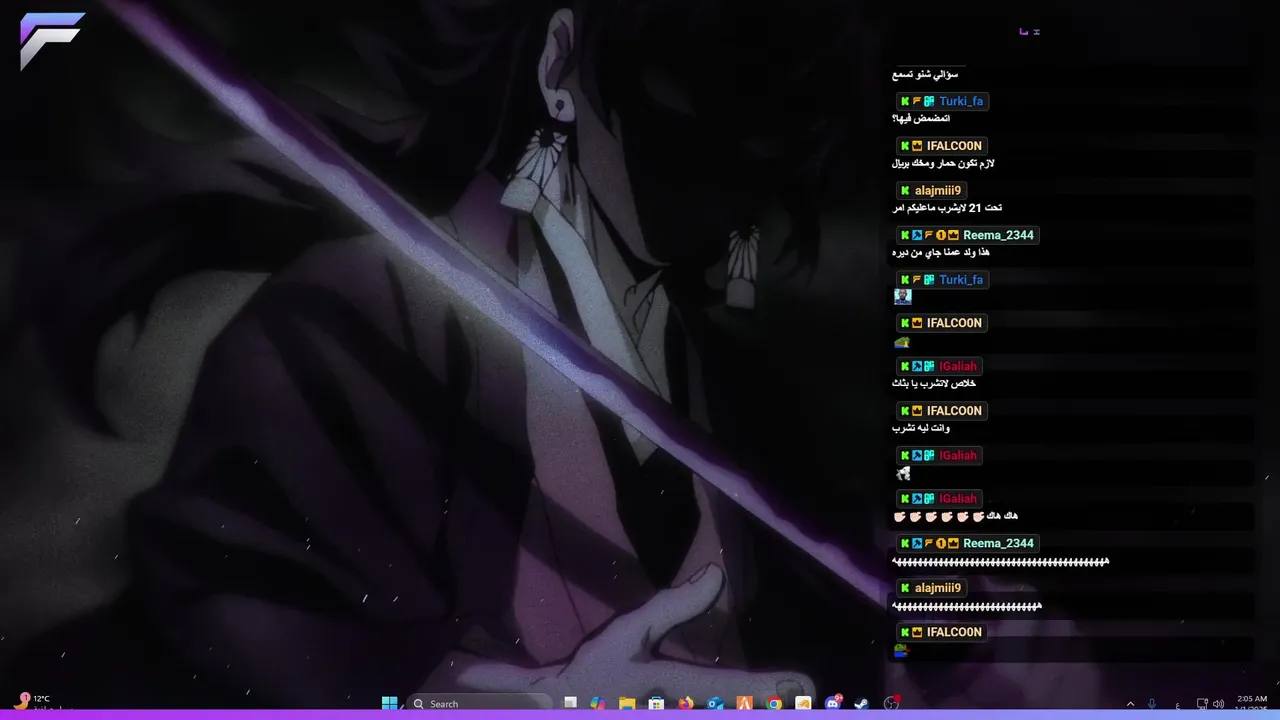Launch Google Chrome from the taskbar
Screen dimensions: 1280x720
(x=774, y=703)
